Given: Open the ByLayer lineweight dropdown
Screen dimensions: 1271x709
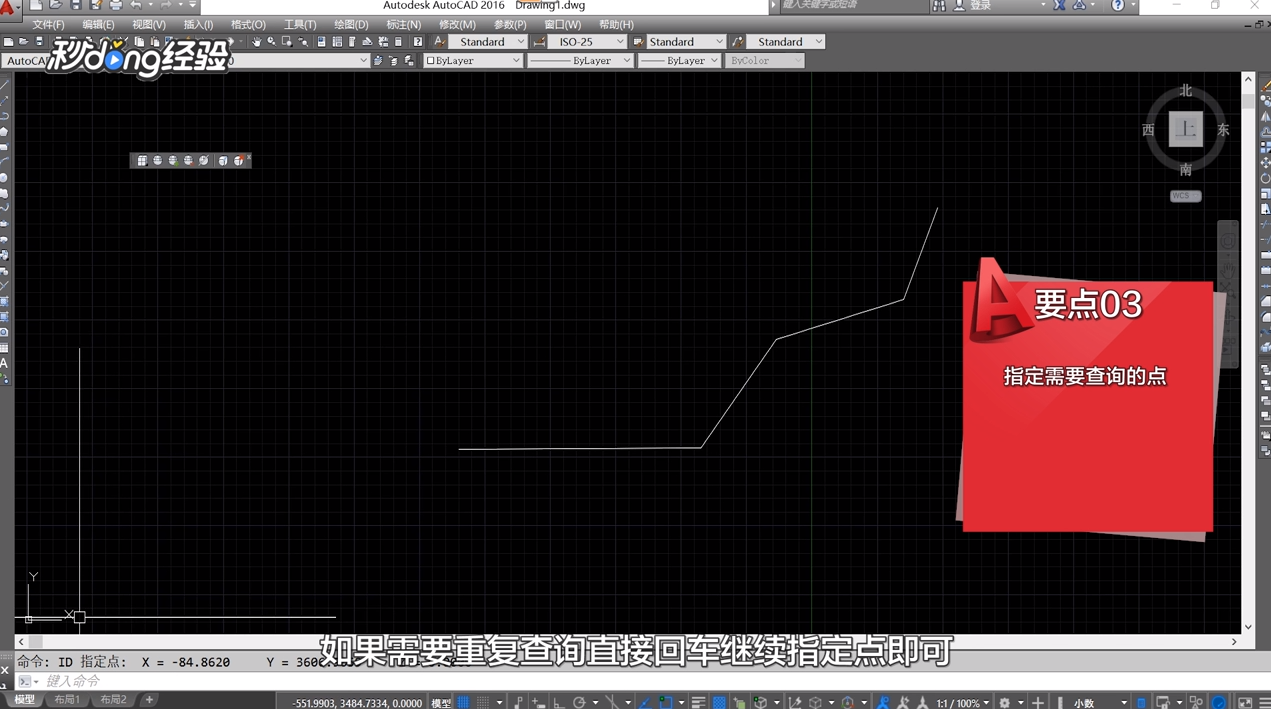Looking at the screenshot, I should point(679,61).
